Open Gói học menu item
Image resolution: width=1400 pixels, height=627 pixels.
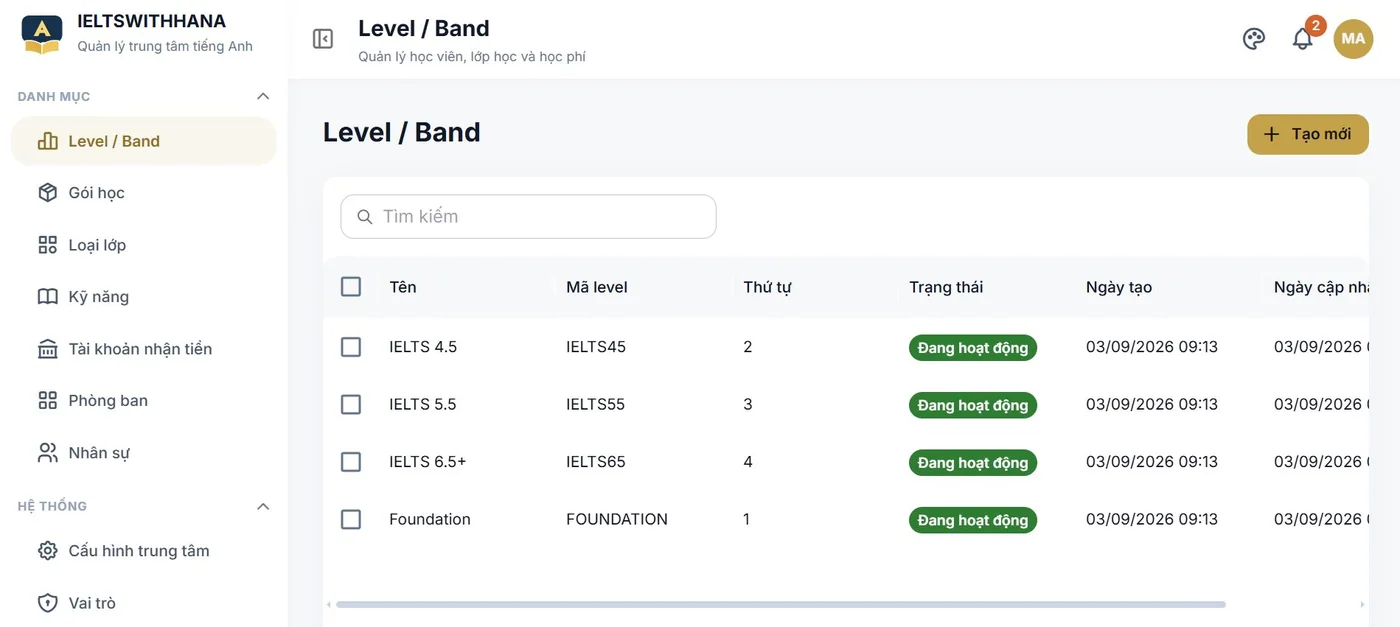coord(143,193)
